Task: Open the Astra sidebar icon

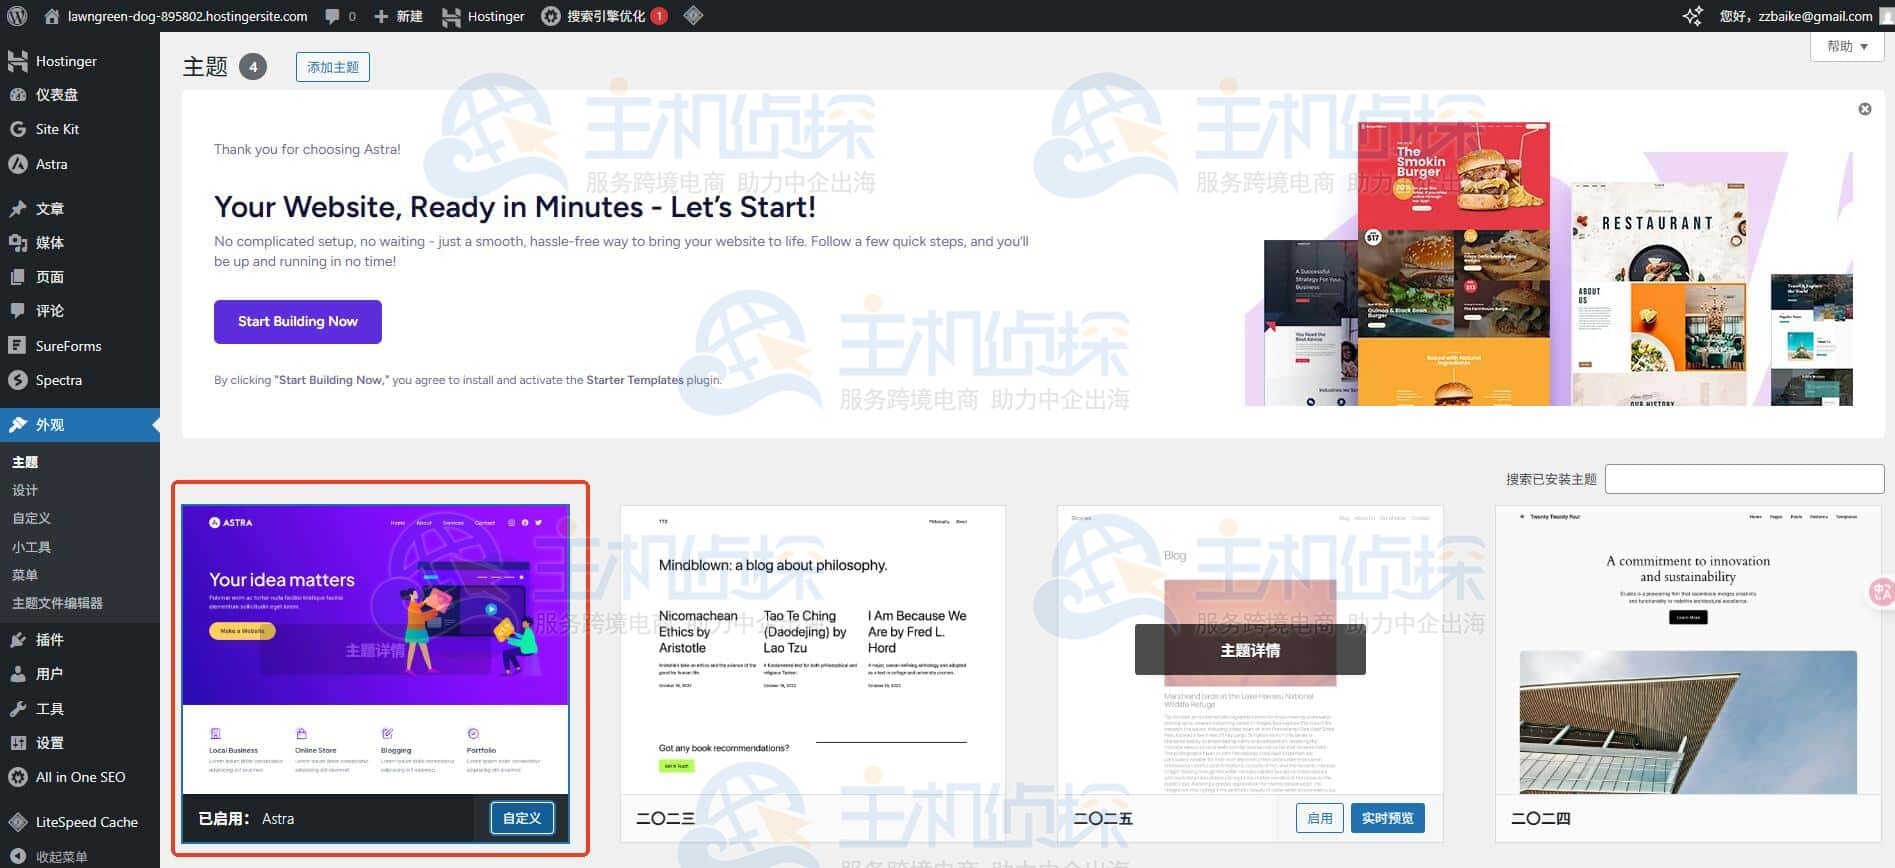Action: [17, 164]
